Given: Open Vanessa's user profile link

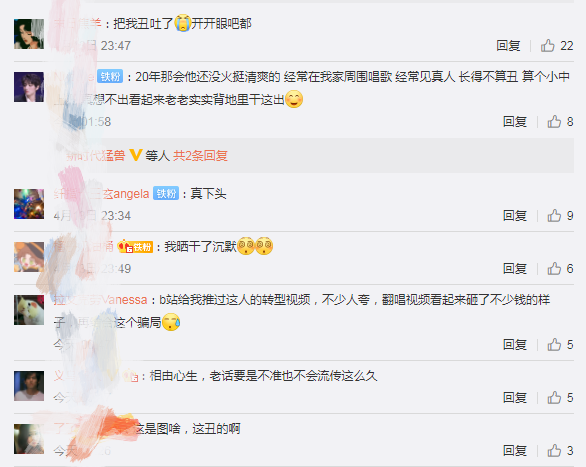Looking at the screenshot, I should pyautogui.click(x=101, y=300).
